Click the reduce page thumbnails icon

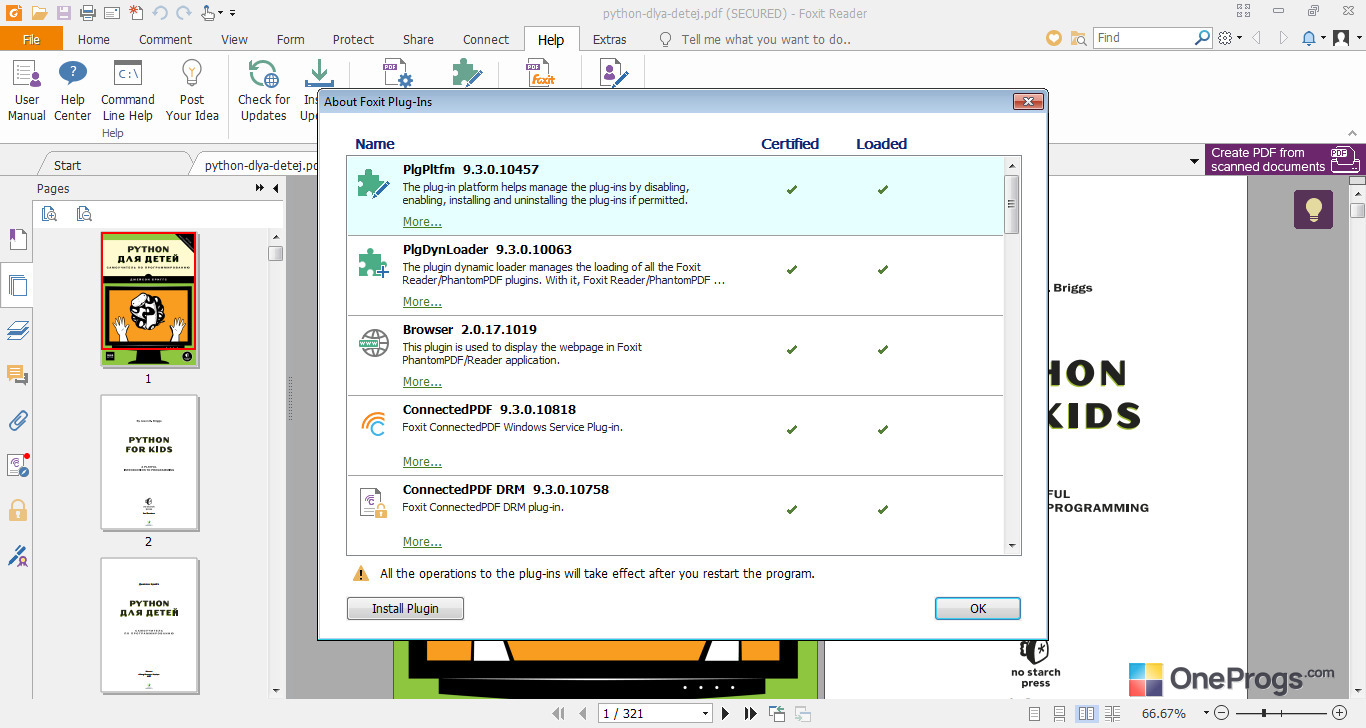click(x=84, y=213)
